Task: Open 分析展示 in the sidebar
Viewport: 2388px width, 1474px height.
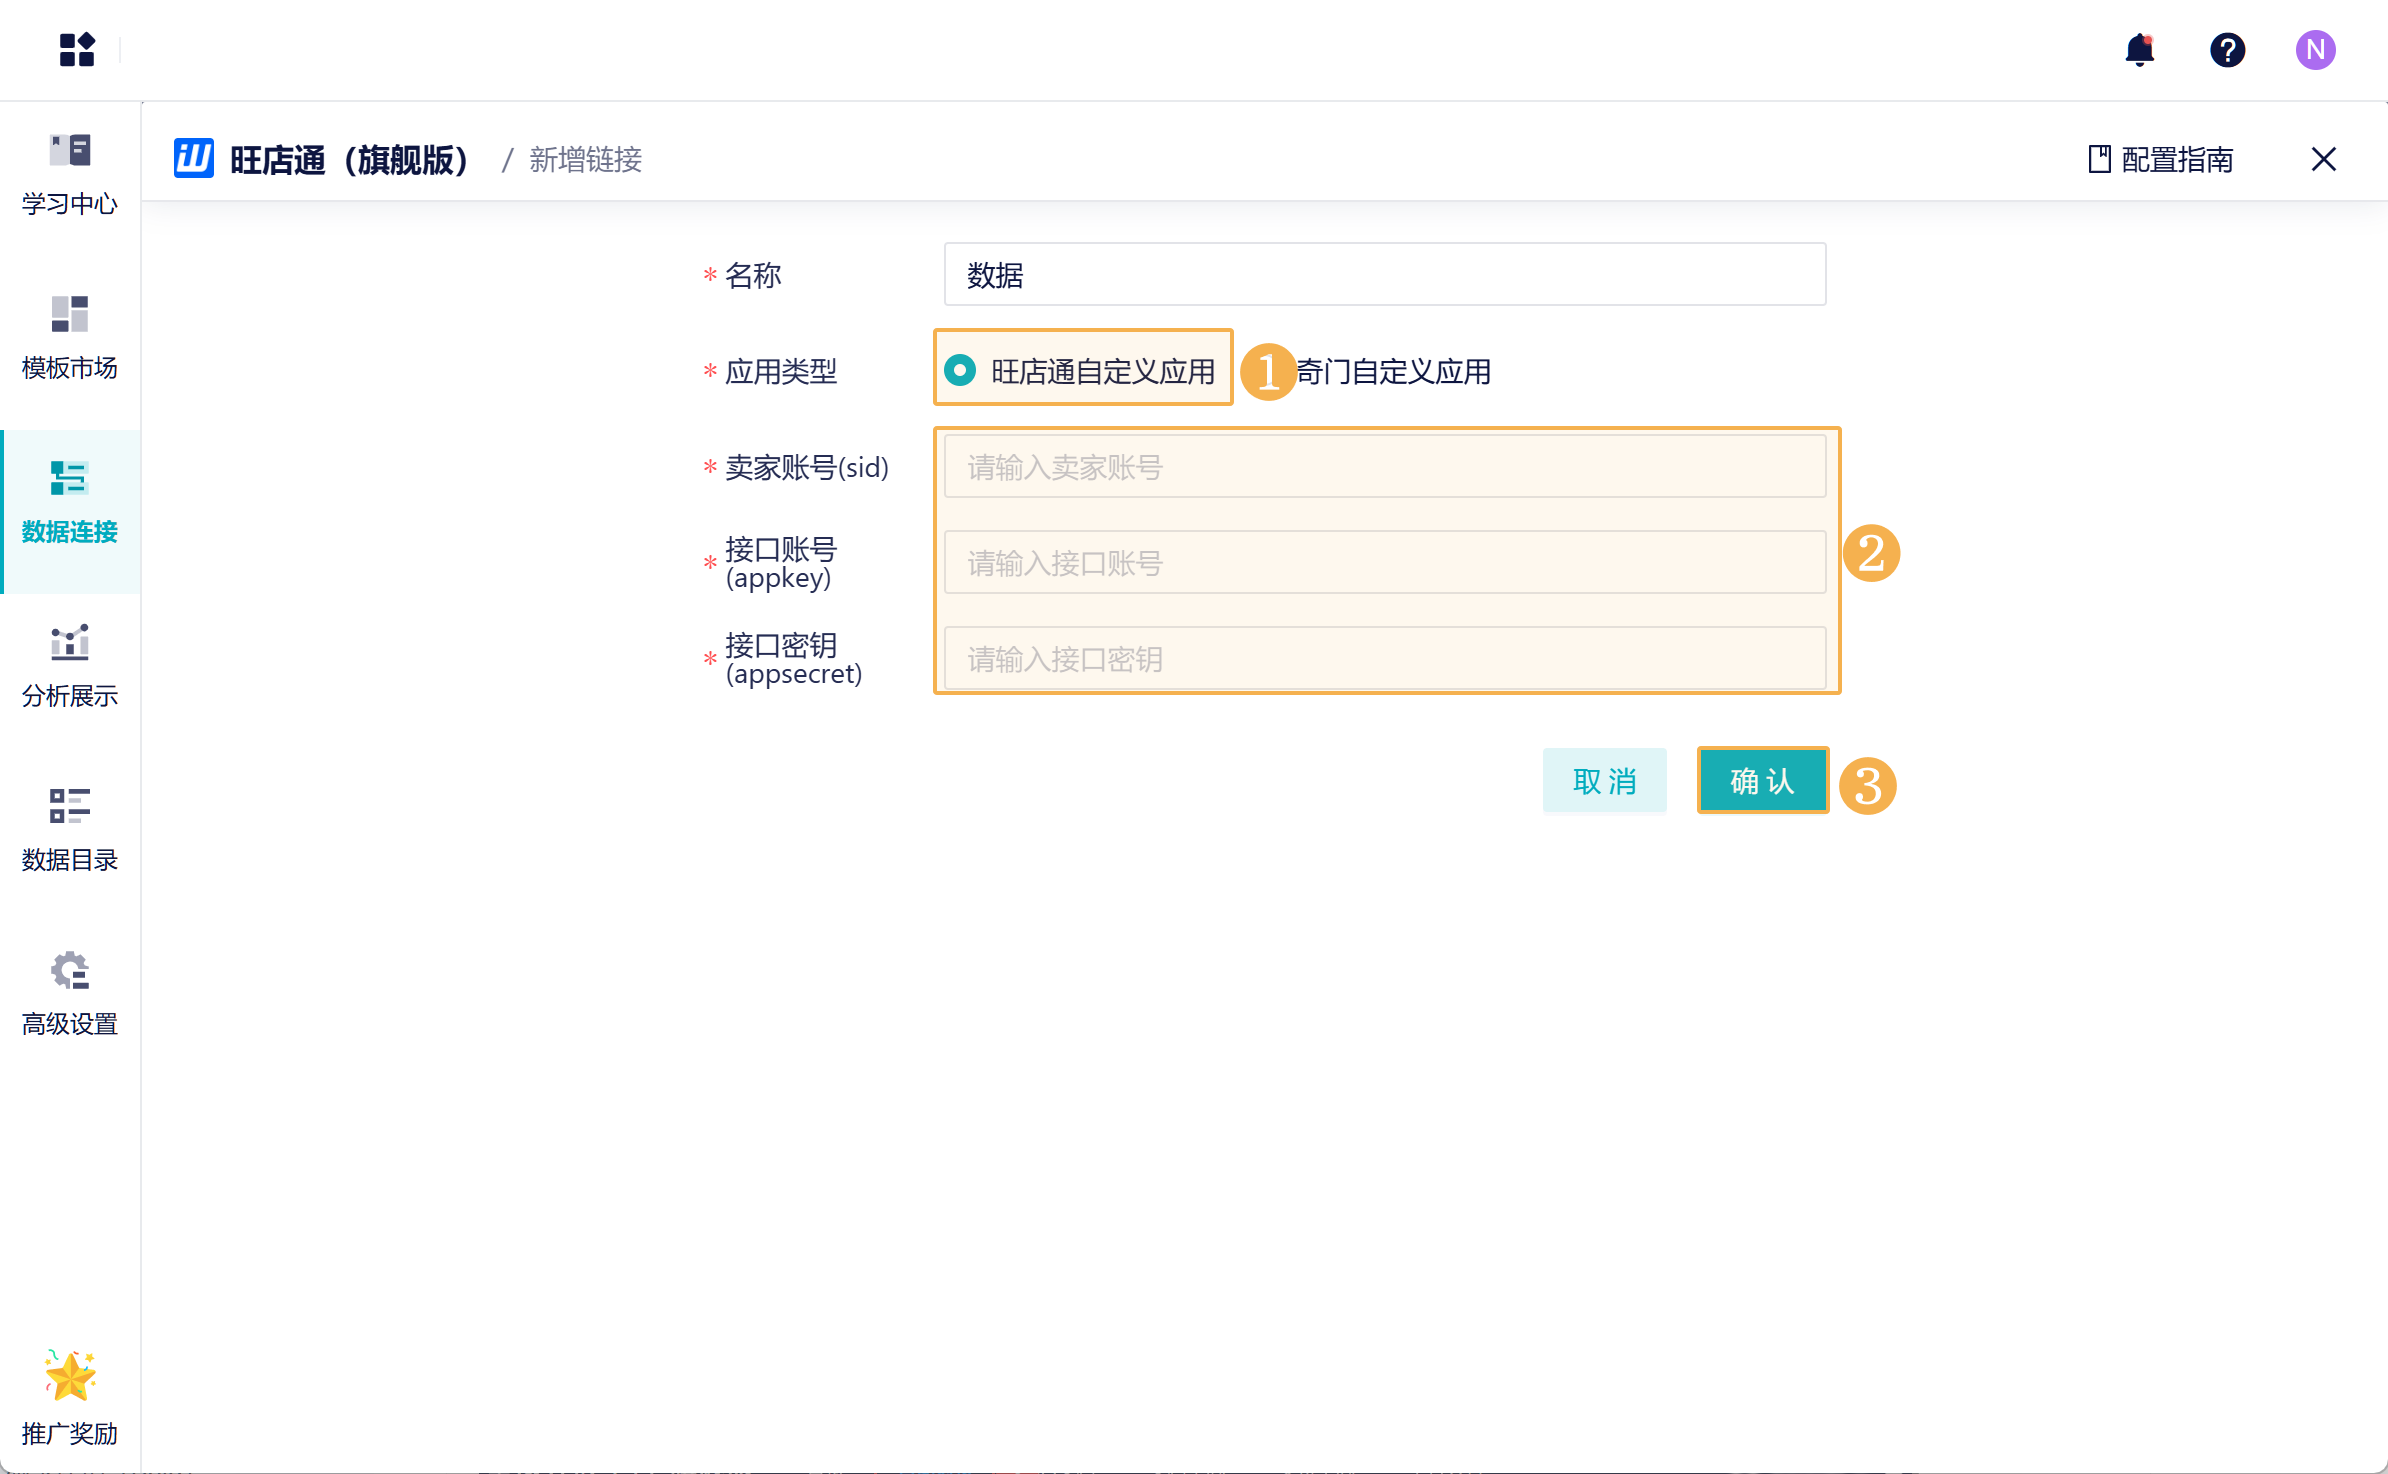Action: [70, 667]
